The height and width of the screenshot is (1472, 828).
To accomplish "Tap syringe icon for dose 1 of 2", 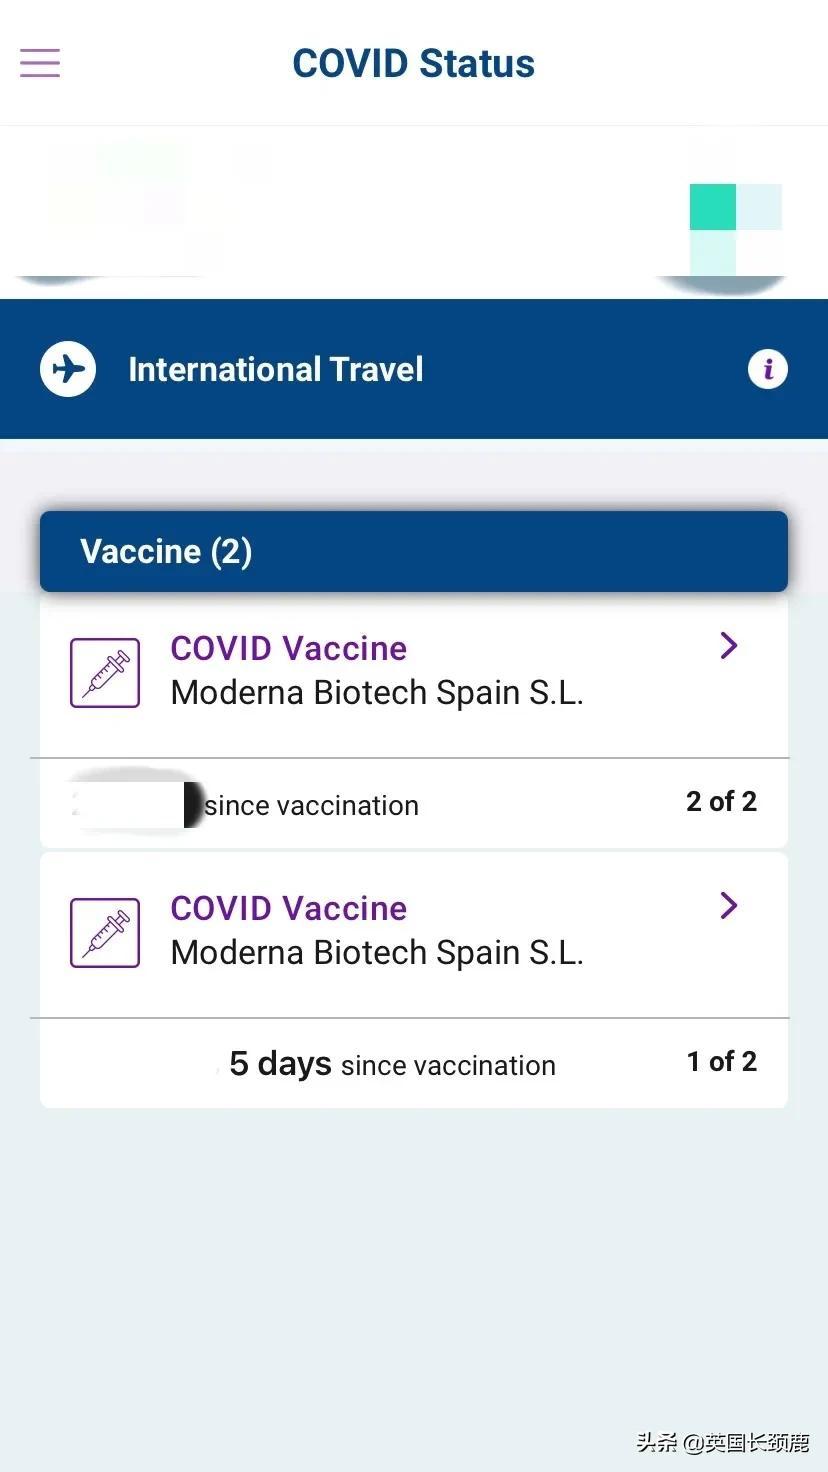I will [x=104, y=933].
